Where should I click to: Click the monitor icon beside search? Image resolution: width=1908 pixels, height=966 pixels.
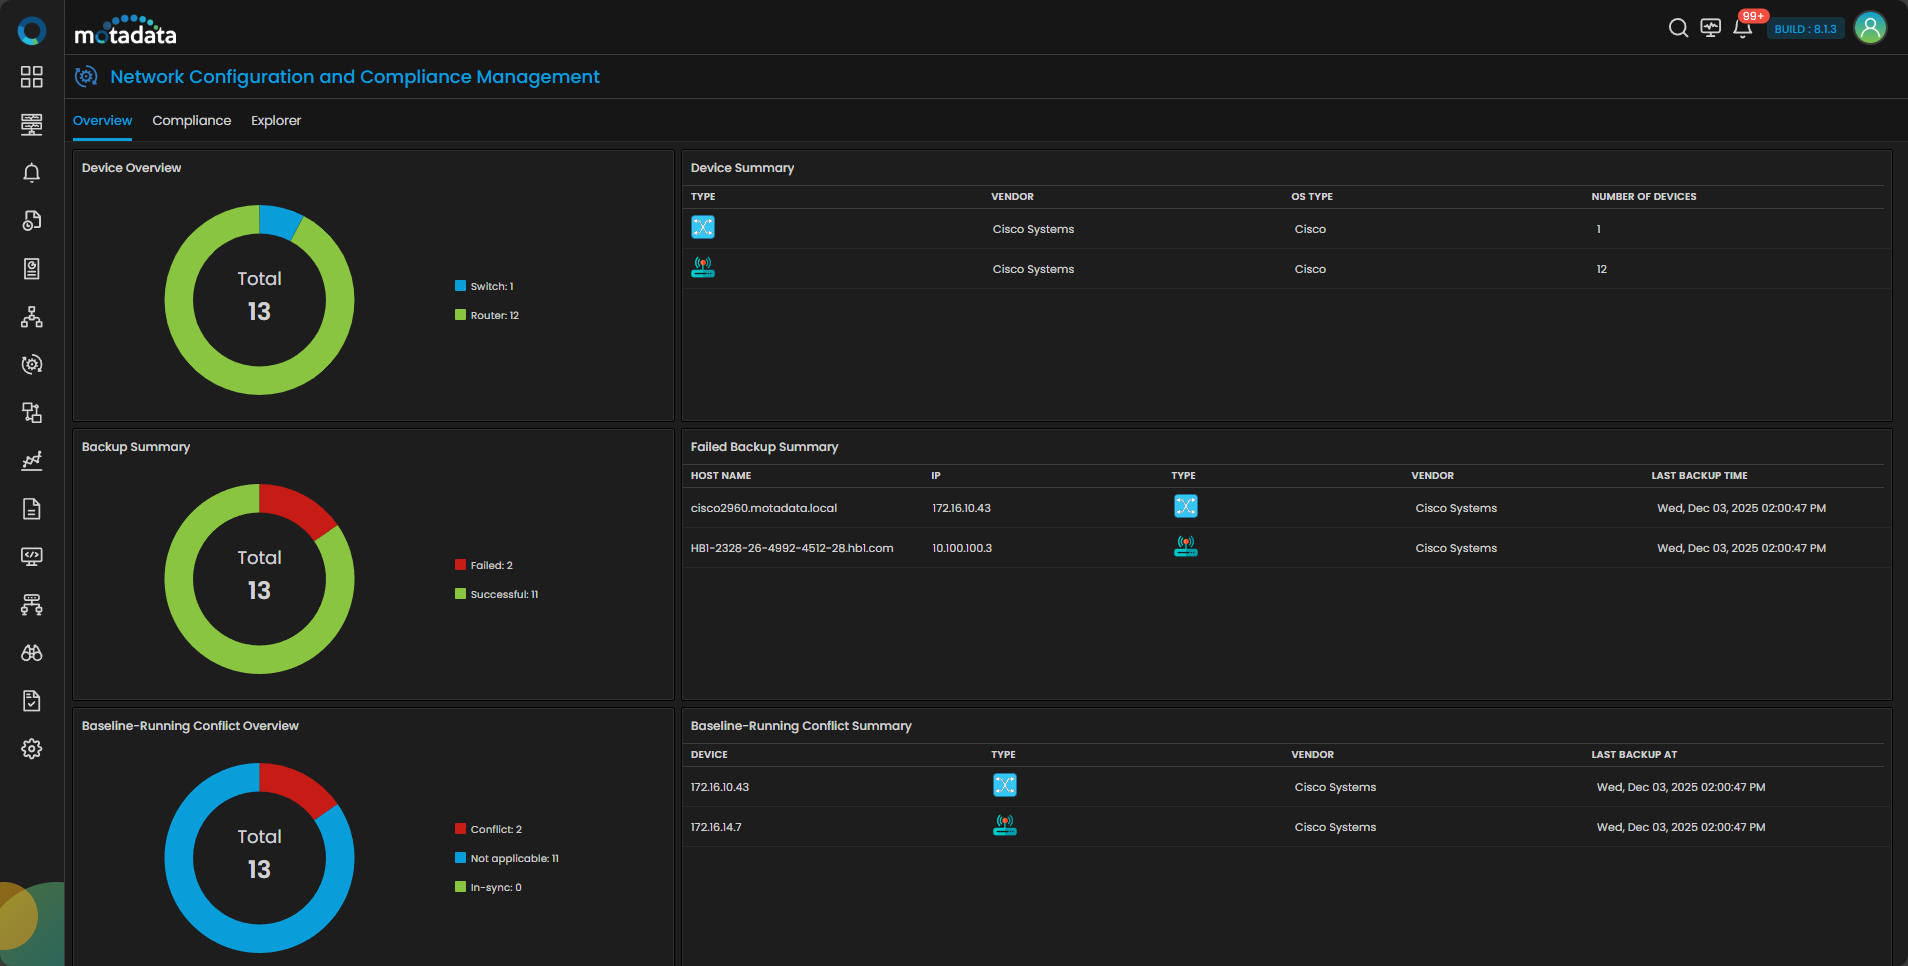(1710, 28)
